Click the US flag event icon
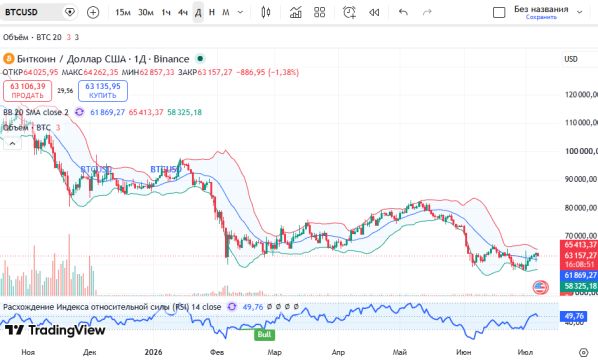 pos(540,287)
